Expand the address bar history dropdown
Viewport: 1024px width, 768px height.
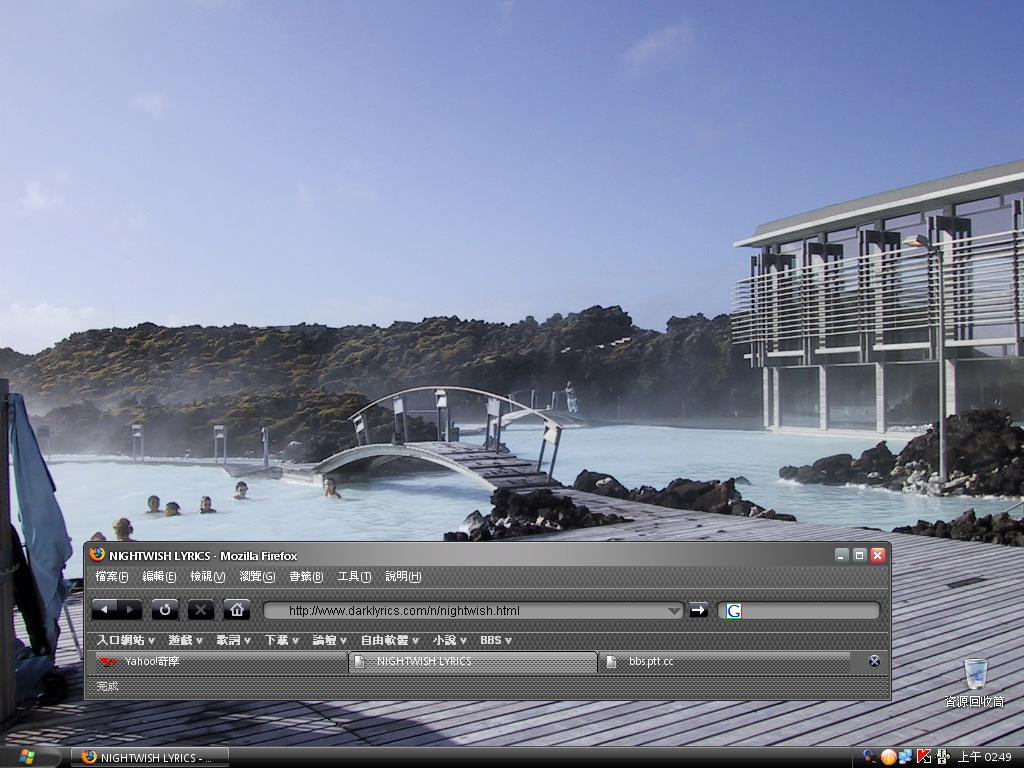674,611
